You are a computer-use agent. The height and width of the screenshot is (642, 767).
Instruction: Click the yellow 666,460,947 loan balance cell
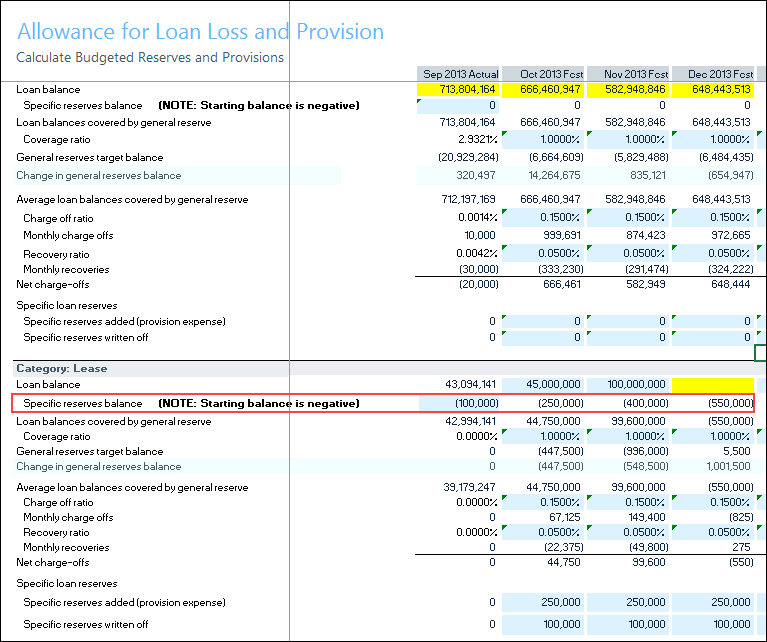[x=543, y=90]
